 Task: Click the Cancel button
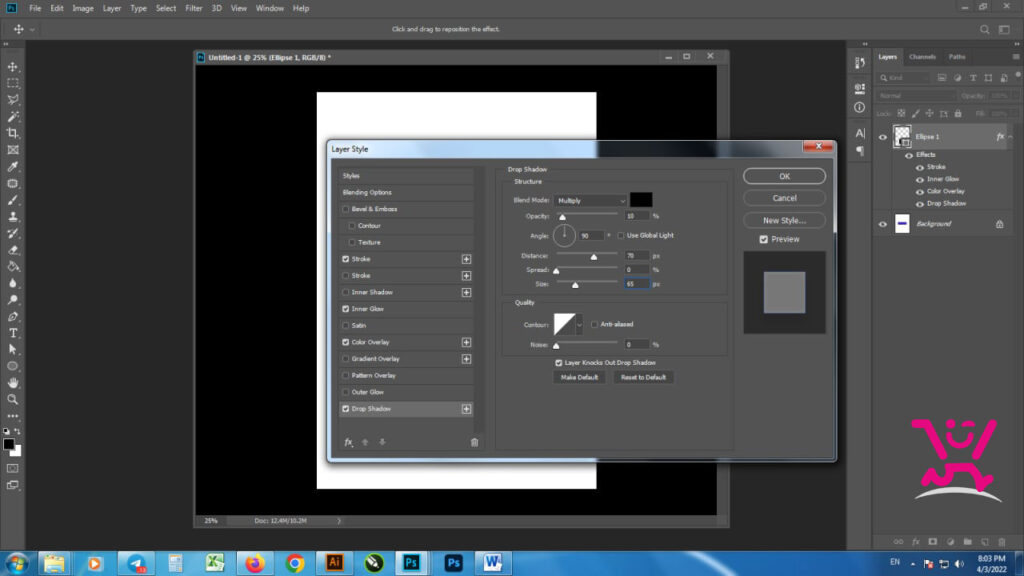pyautogui.click(x=784, y=198)
